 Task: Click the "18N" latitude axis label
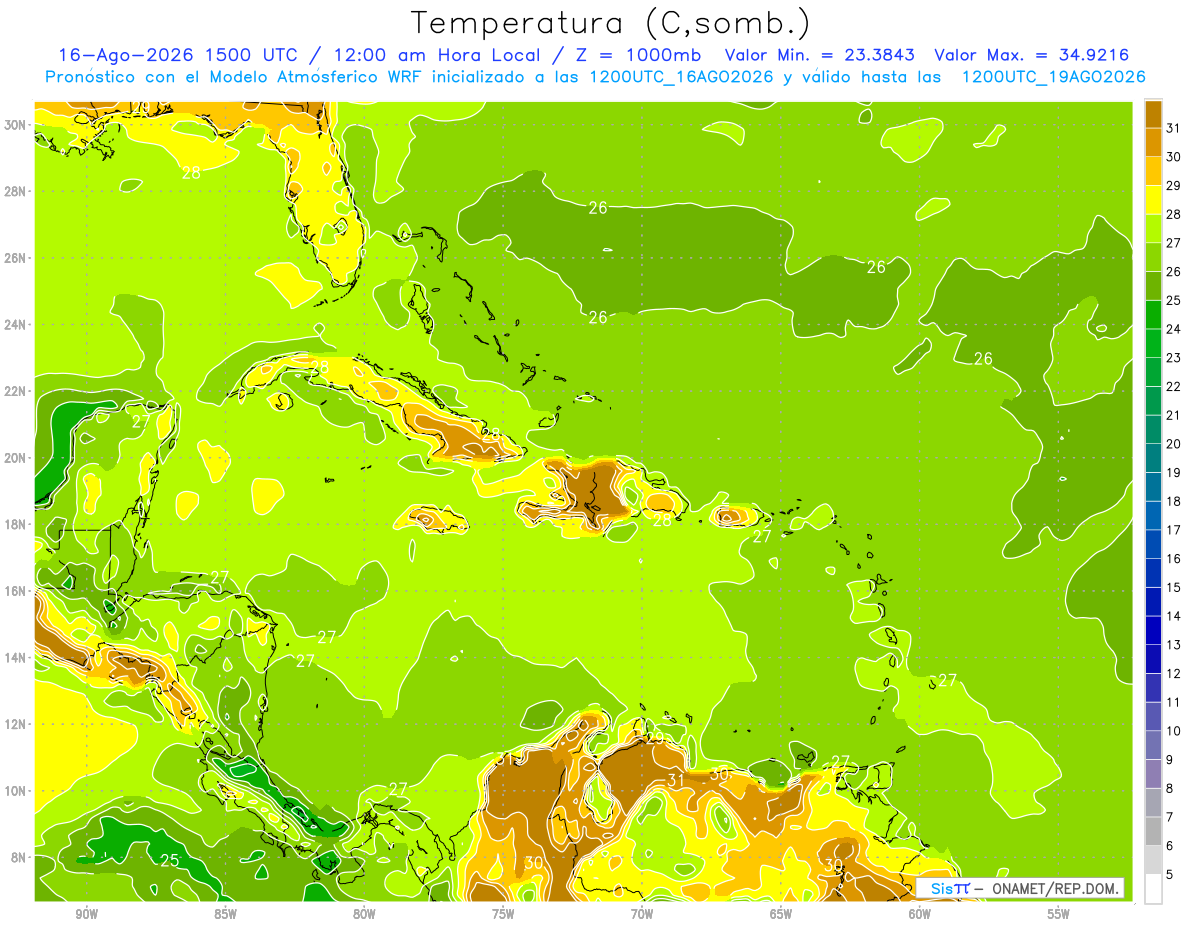coord(15,524)
